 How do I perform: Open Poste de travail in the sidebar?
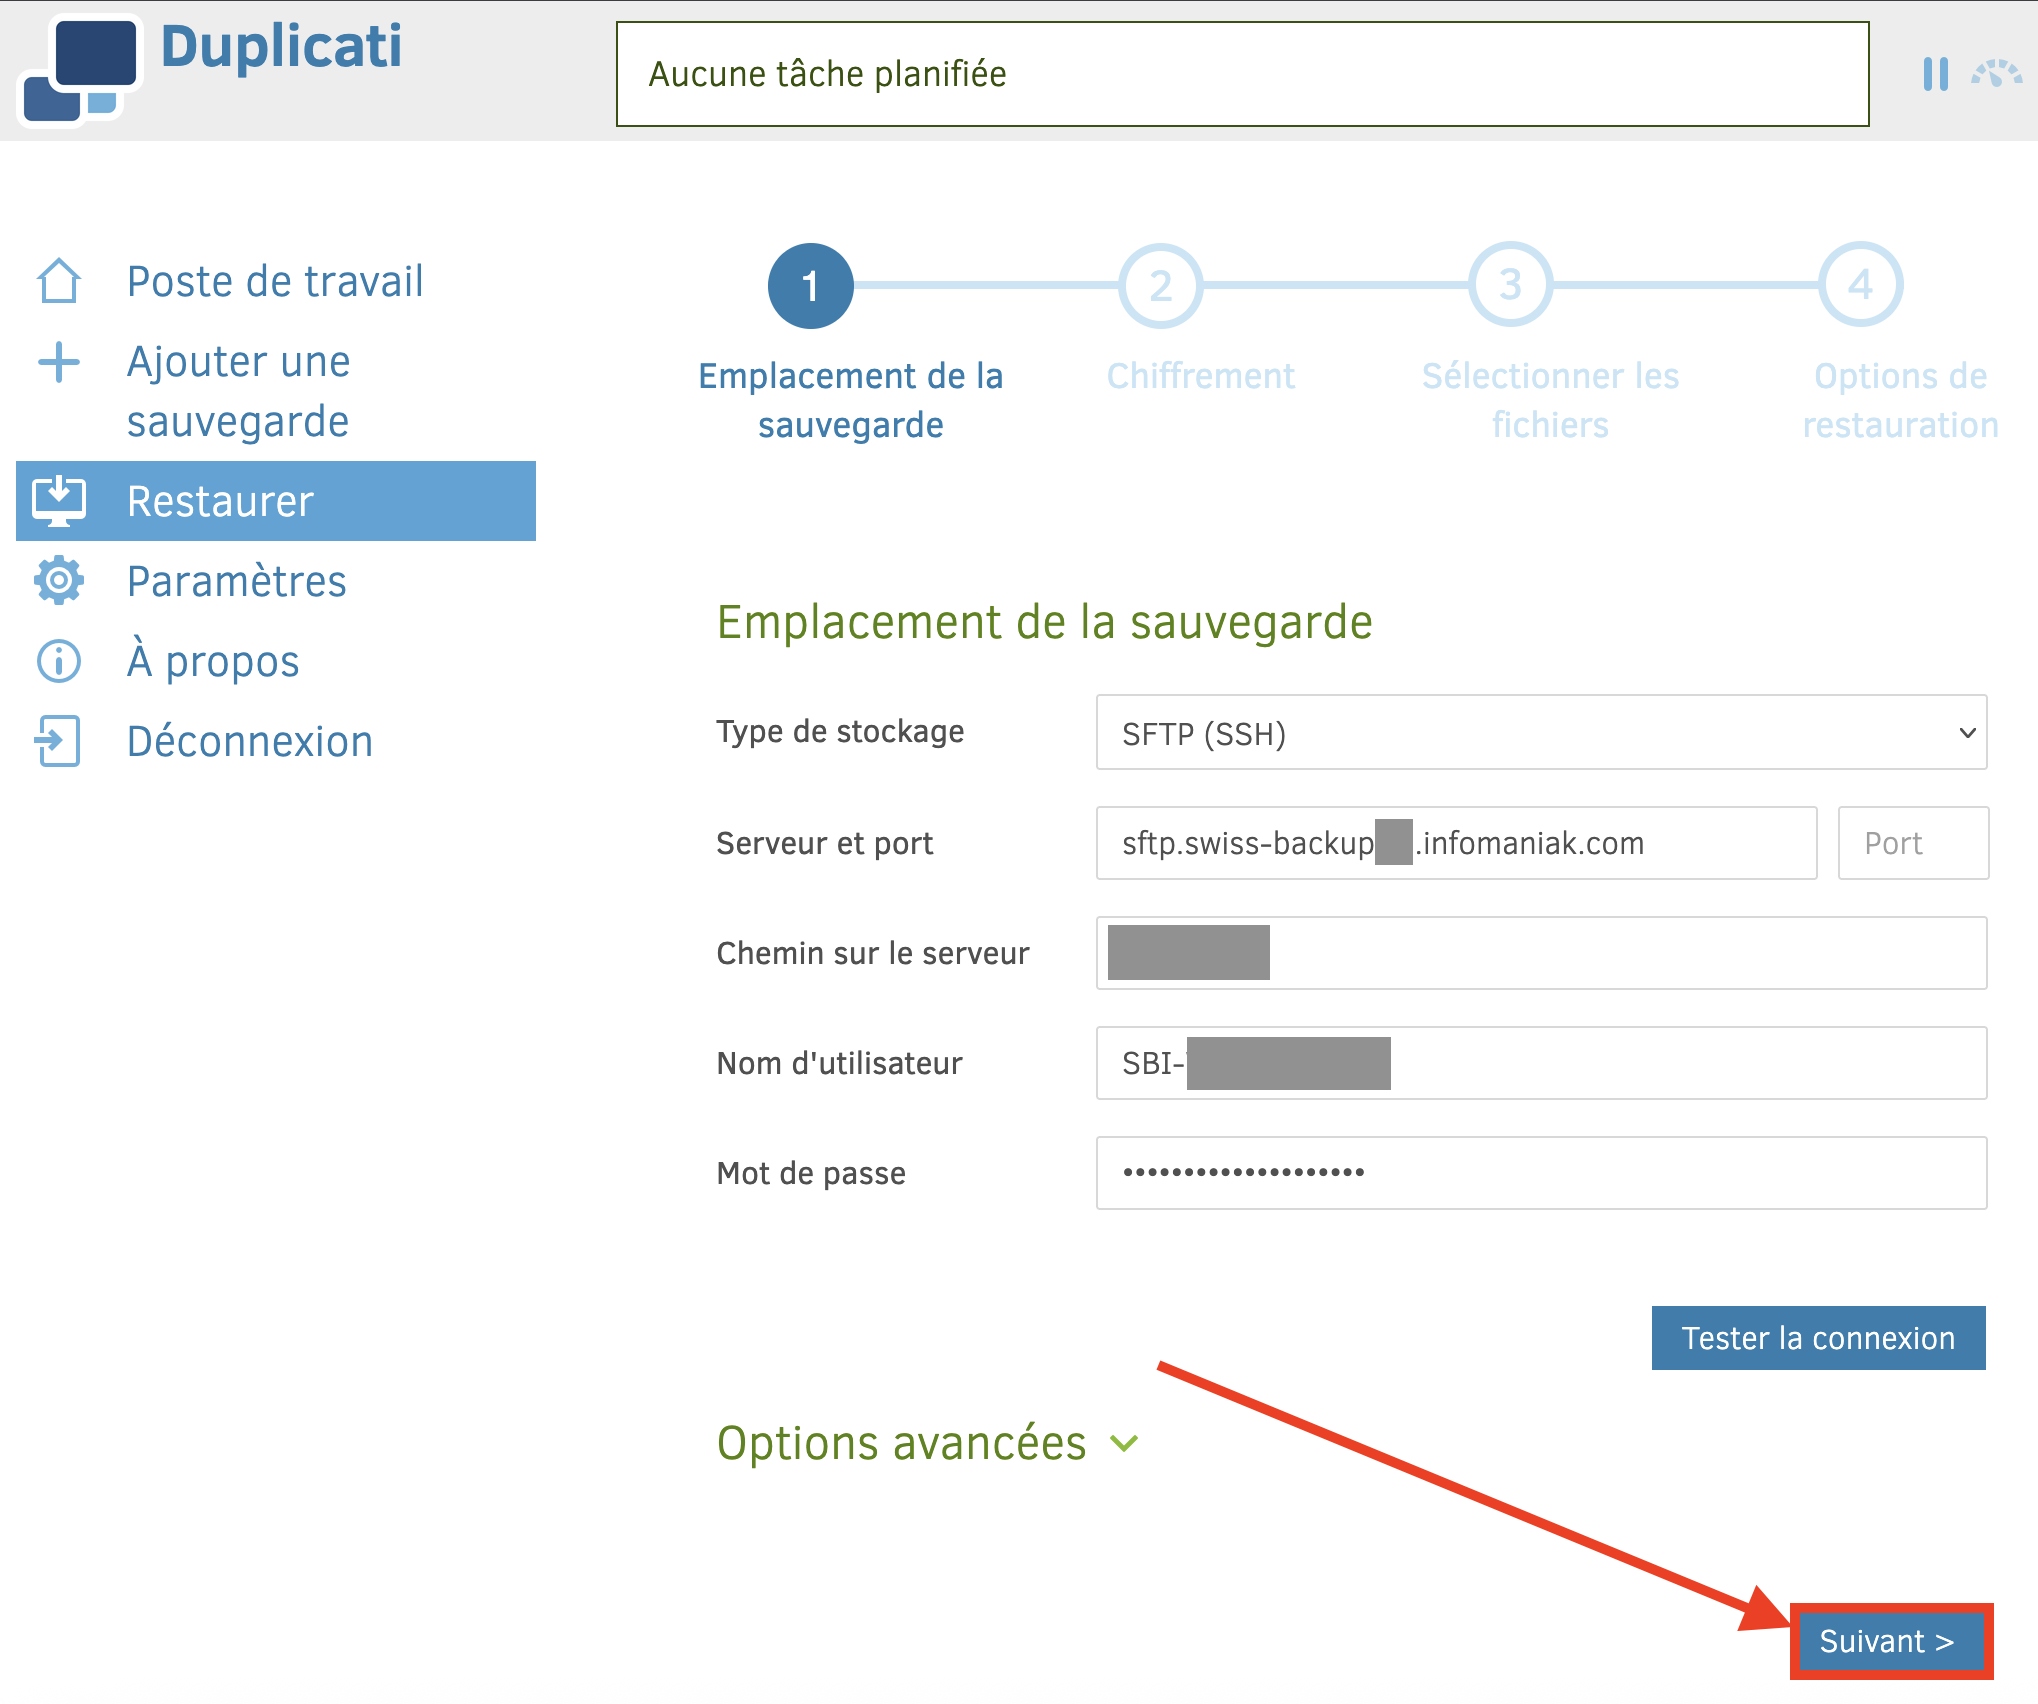275,281
